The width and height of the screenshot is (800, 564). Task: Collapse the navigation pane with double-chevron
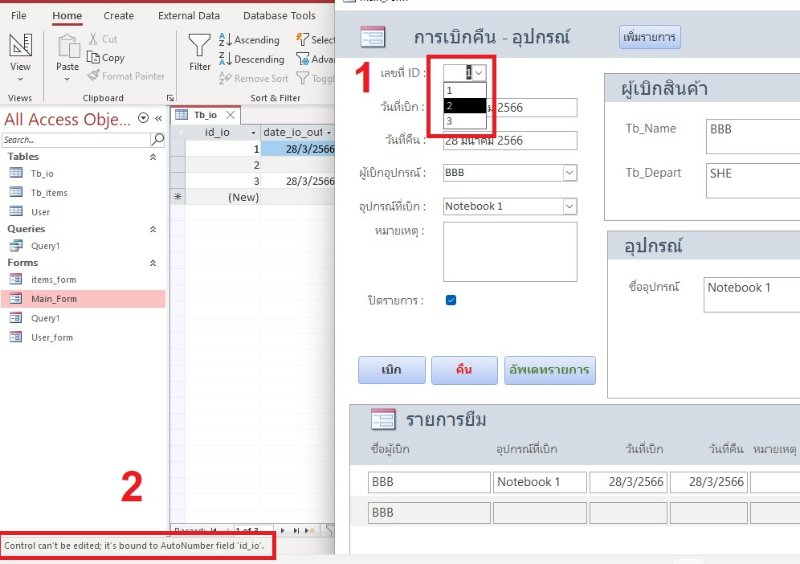pyautogui.click(x=158, y=118)
